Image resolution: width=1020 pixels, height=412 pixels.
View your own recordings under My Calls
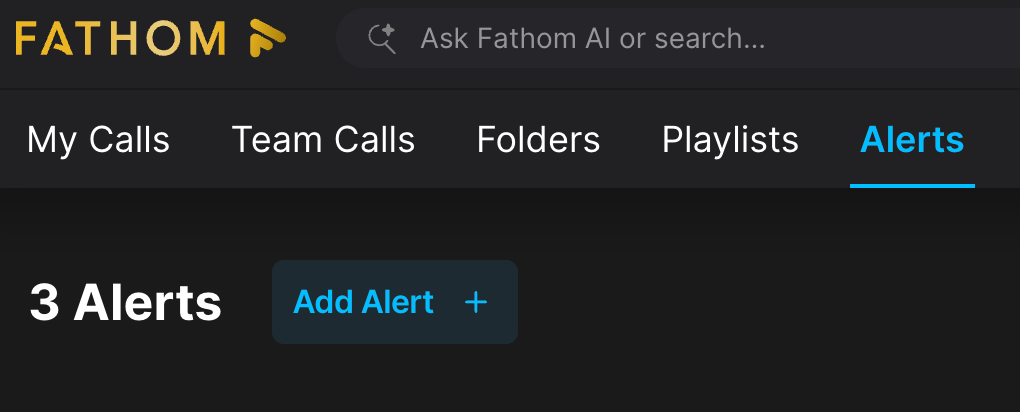[98, 140]
